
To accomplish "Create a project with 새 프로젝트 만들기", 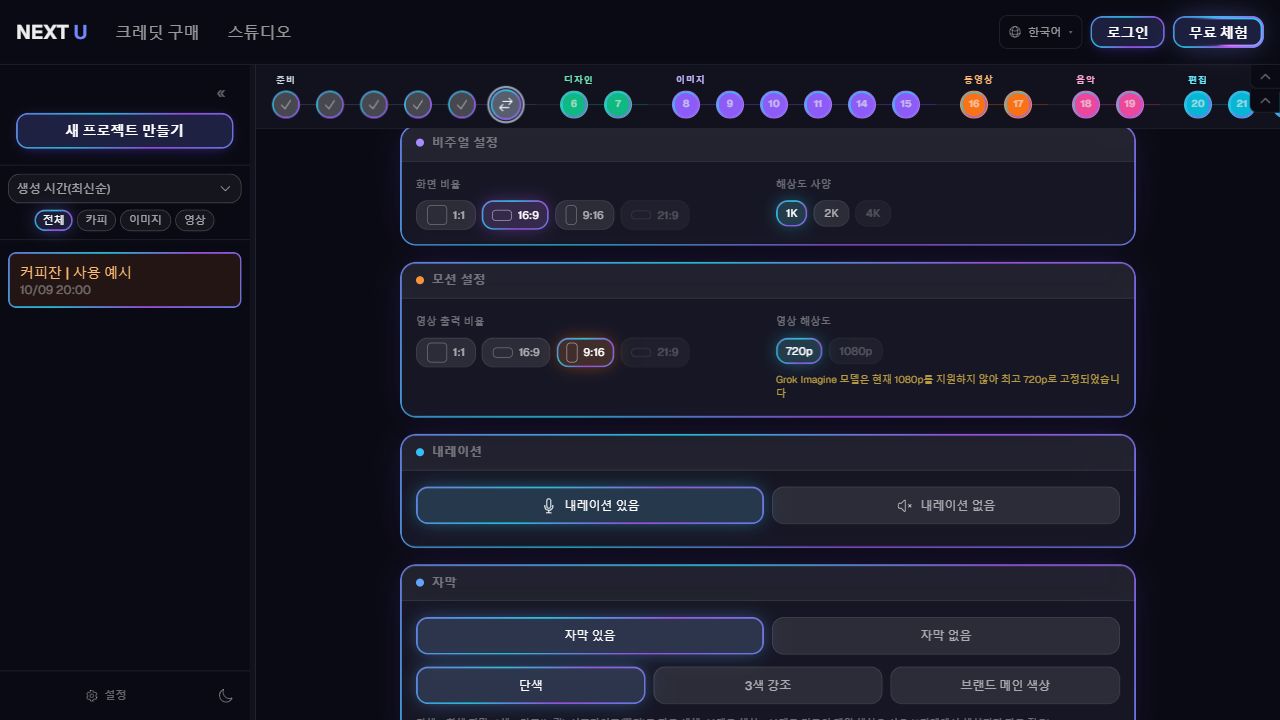I will 125,131.
